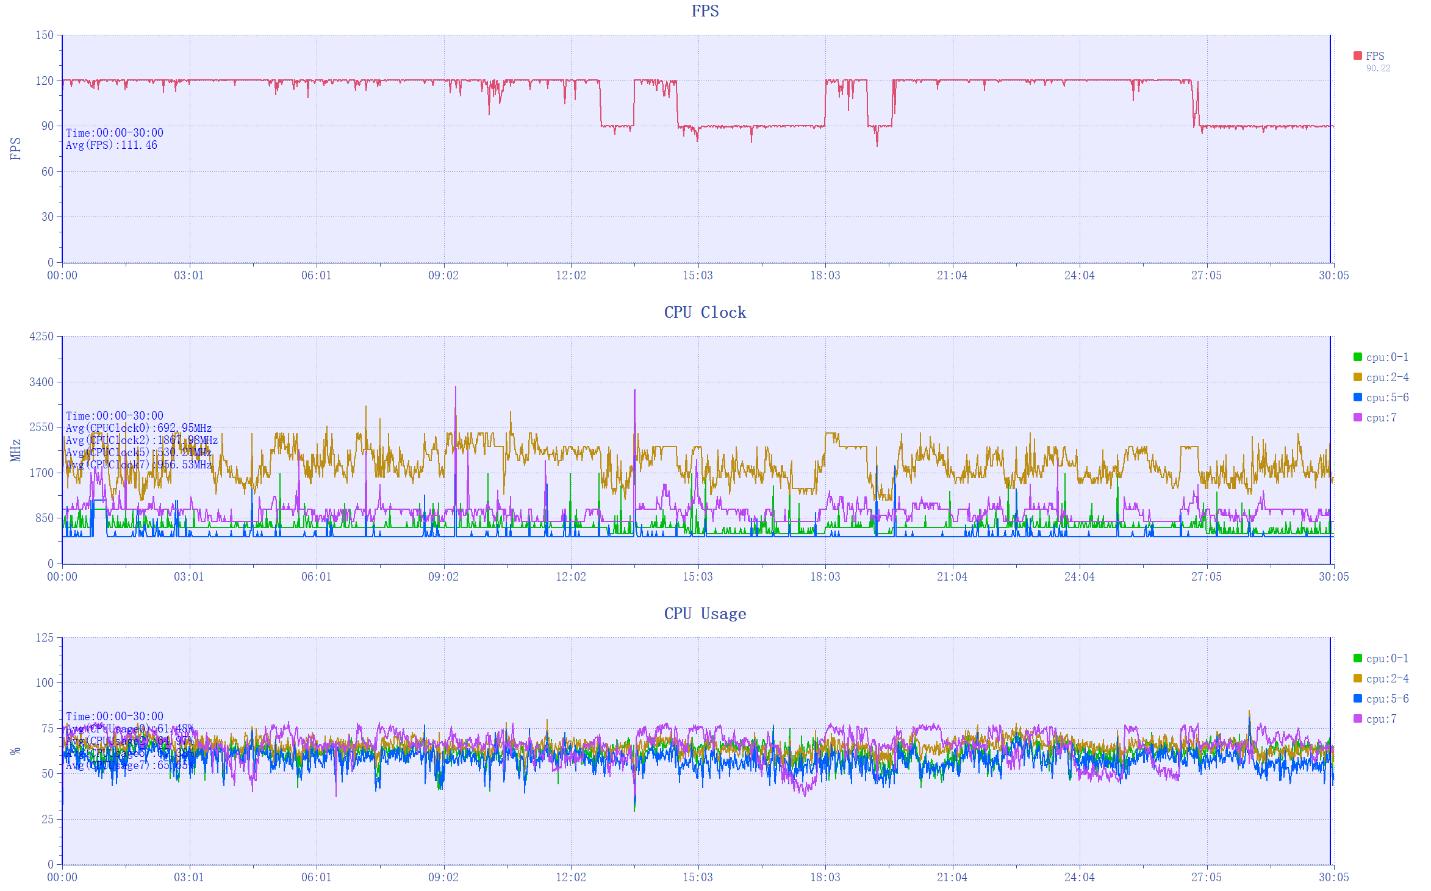Screen dimensions: 1431x891
Task: Click the 60 tick on FPS y-axis
Action: (47, 172)
